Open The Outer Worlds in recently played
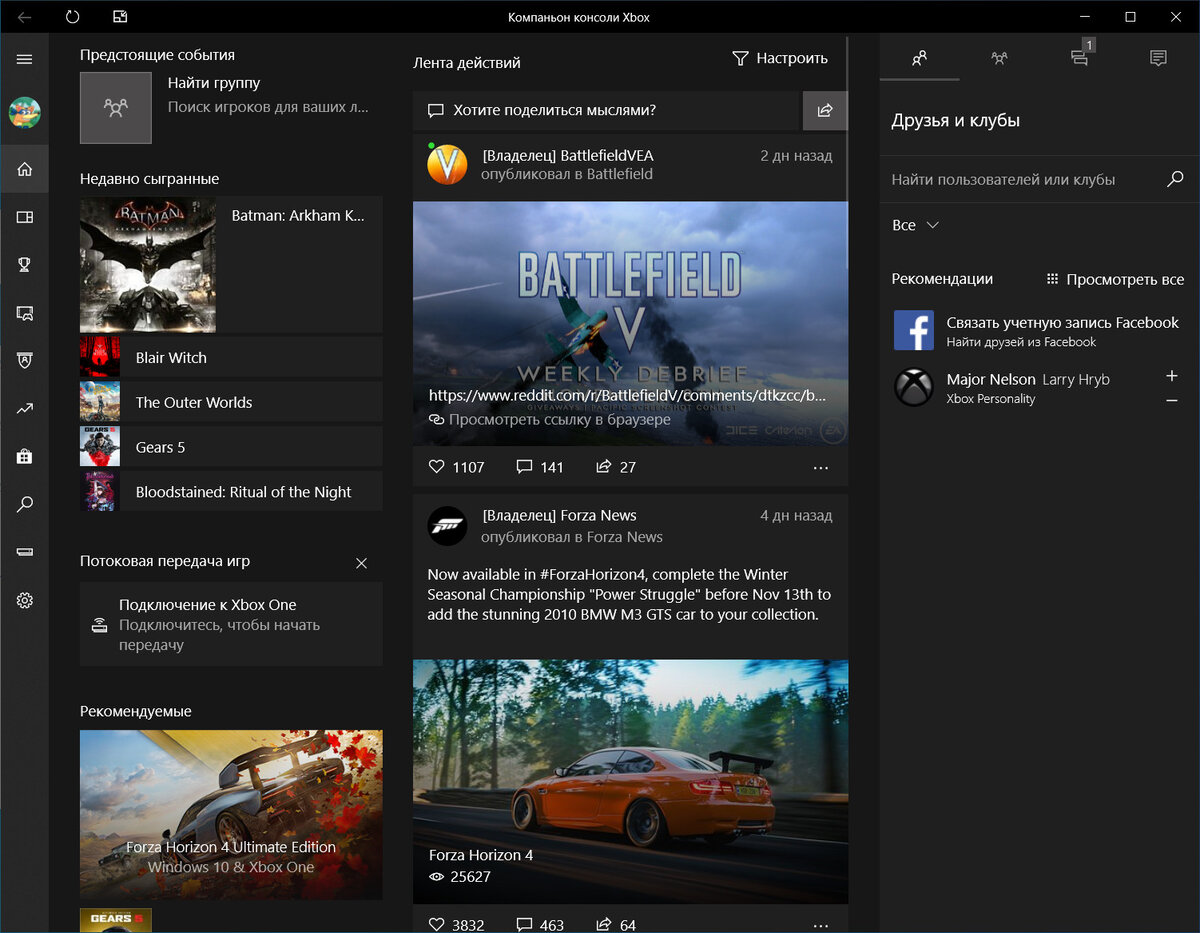 231,402
